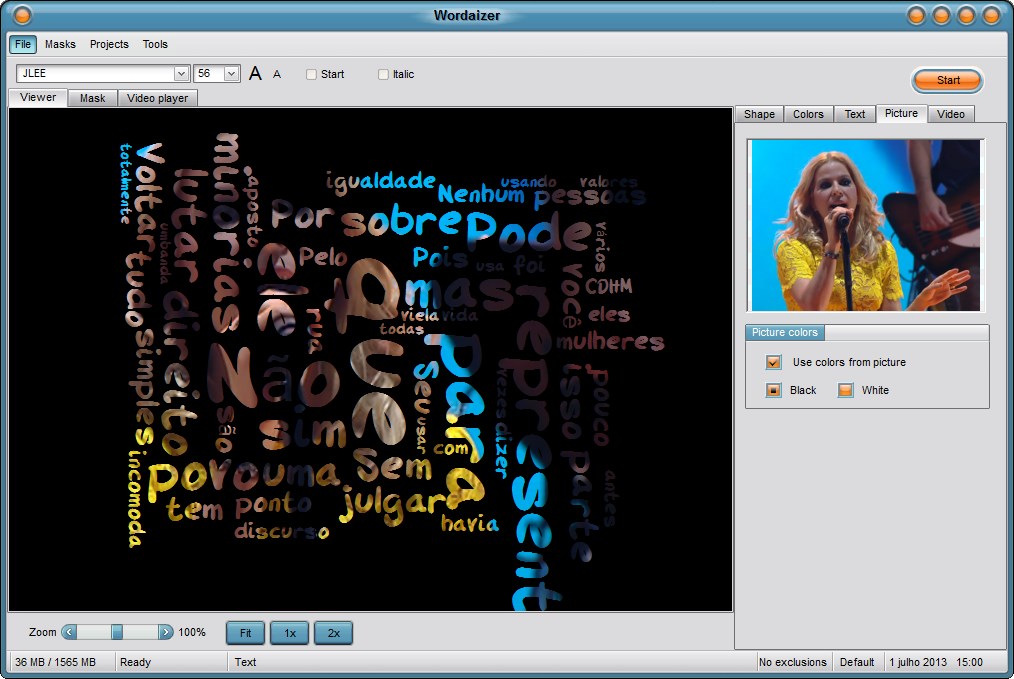Set zoom with the 2x button
Viewport: 1014px width, 679px height.
tap(334, 633)
